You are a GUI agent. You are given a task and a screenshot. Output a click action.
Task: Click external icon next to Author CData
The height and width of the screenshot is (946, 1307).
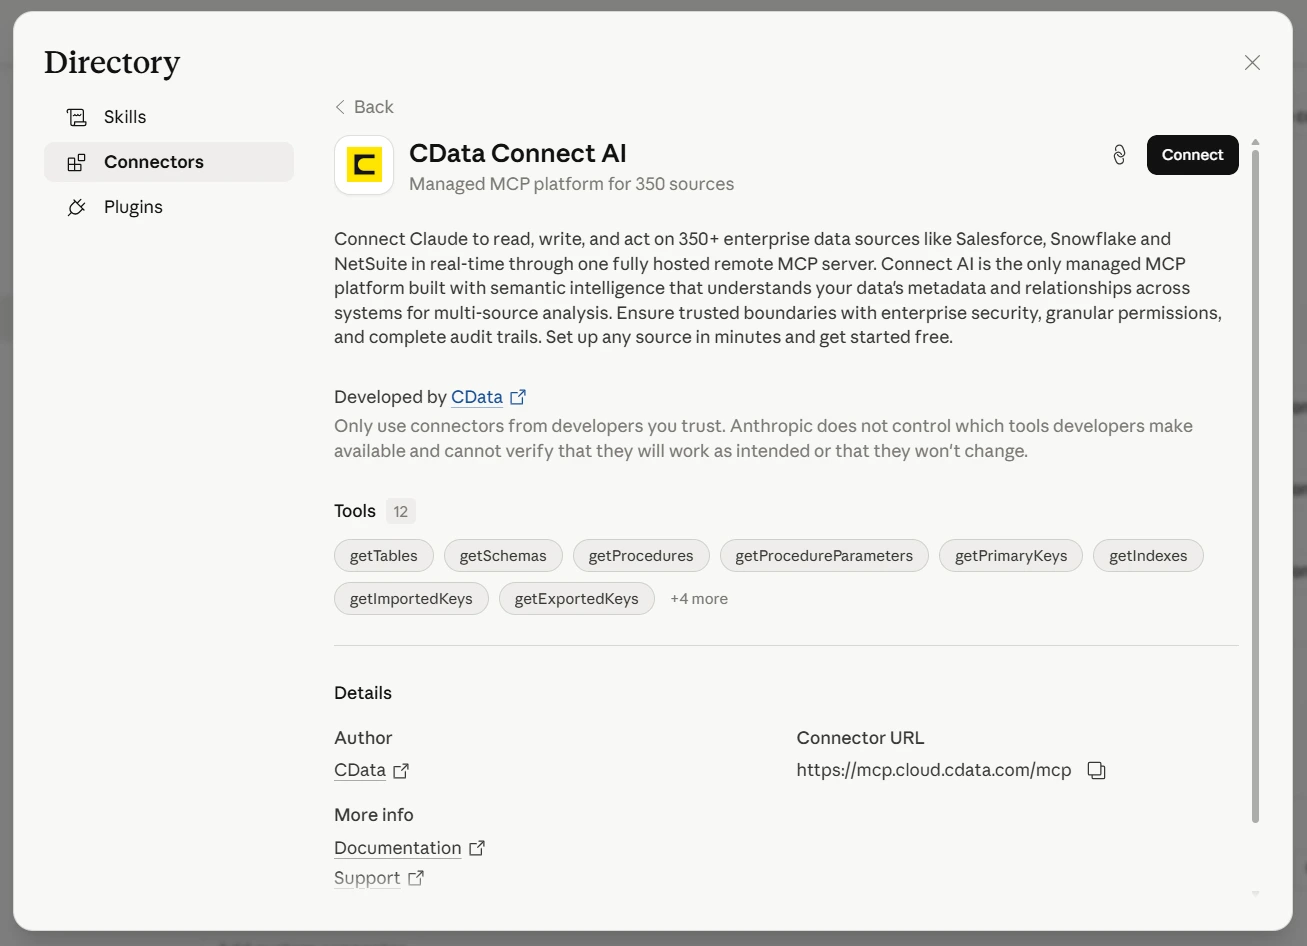(401, 771)
